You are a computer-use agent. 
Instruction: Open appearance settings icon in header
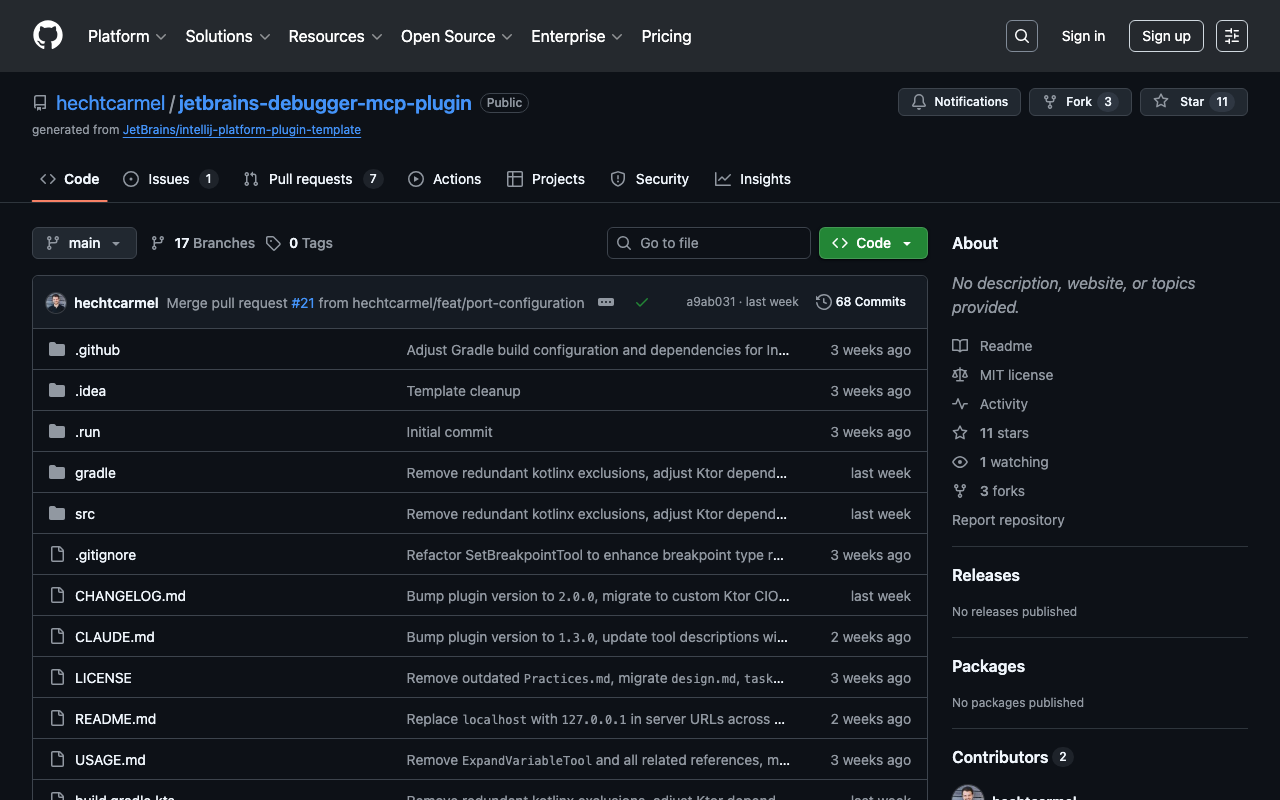click(x=1231, y=36)
